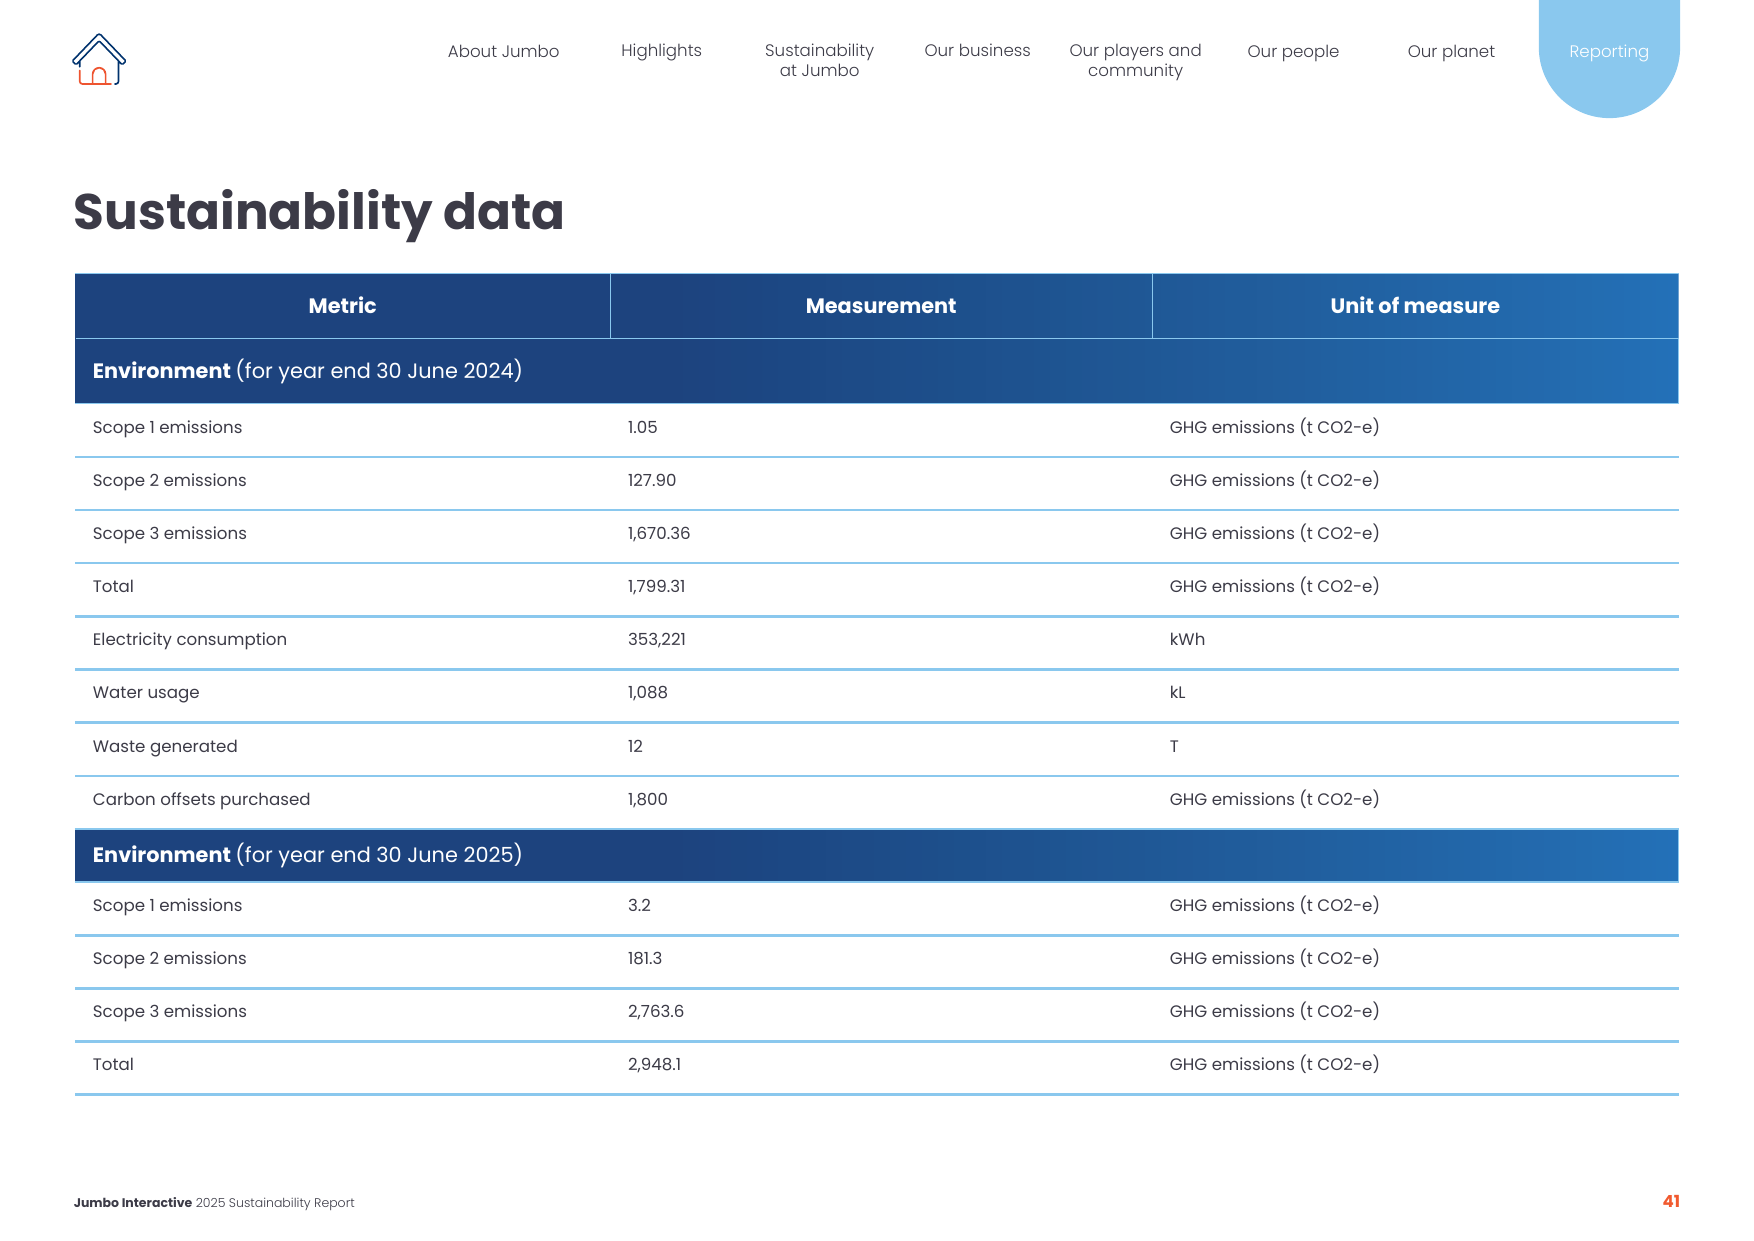
Task: Click the kWh unit cell
Action: click(x=1187, y=640)
